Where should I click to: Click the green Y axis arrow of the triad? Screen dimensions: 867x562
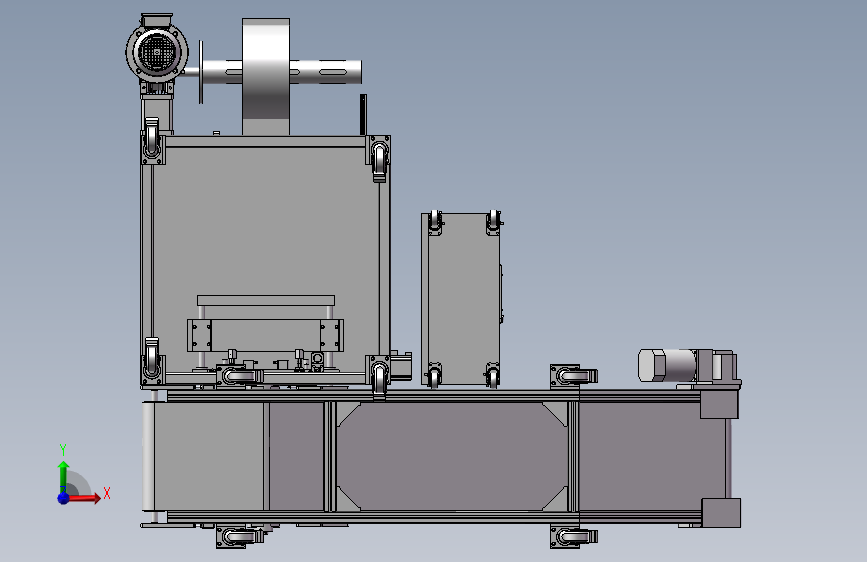click(x=64, y=477)
